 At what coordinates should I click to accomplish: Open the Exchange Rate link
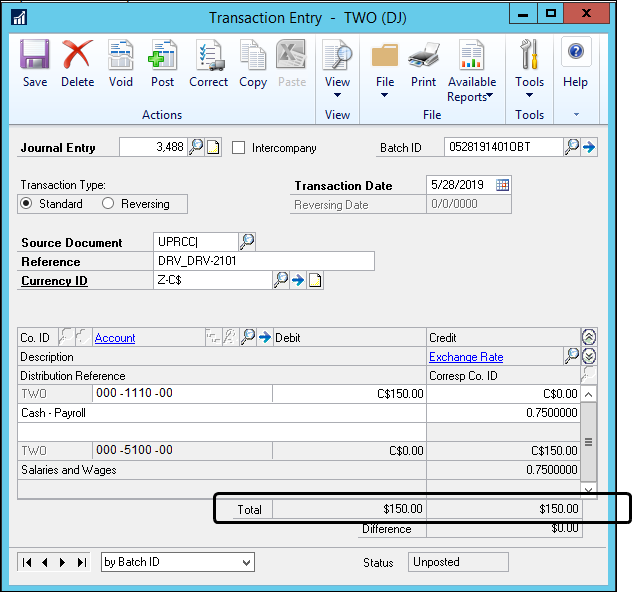click(x=466, y=357)
